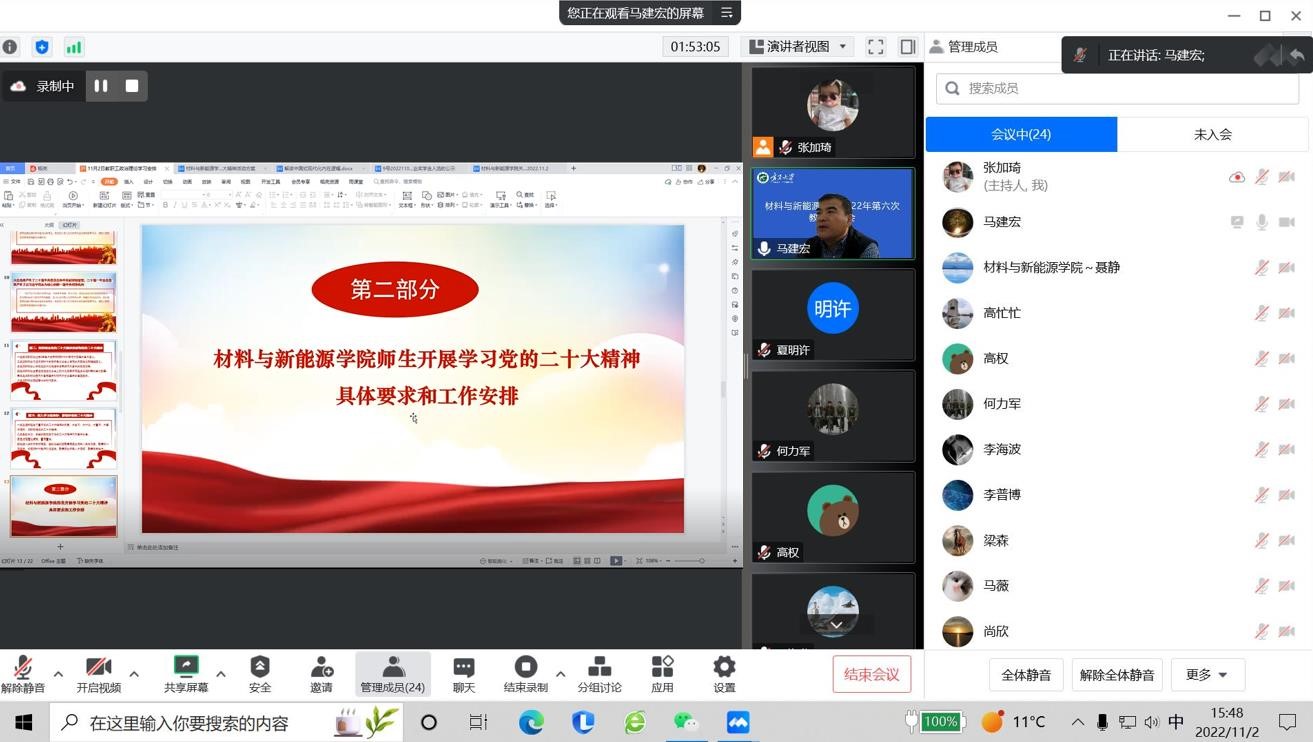Expand the speaker view (演讲者视图) dropdown
The height and width of the screenshot is (742, 1313).
[x=799, y=47]
